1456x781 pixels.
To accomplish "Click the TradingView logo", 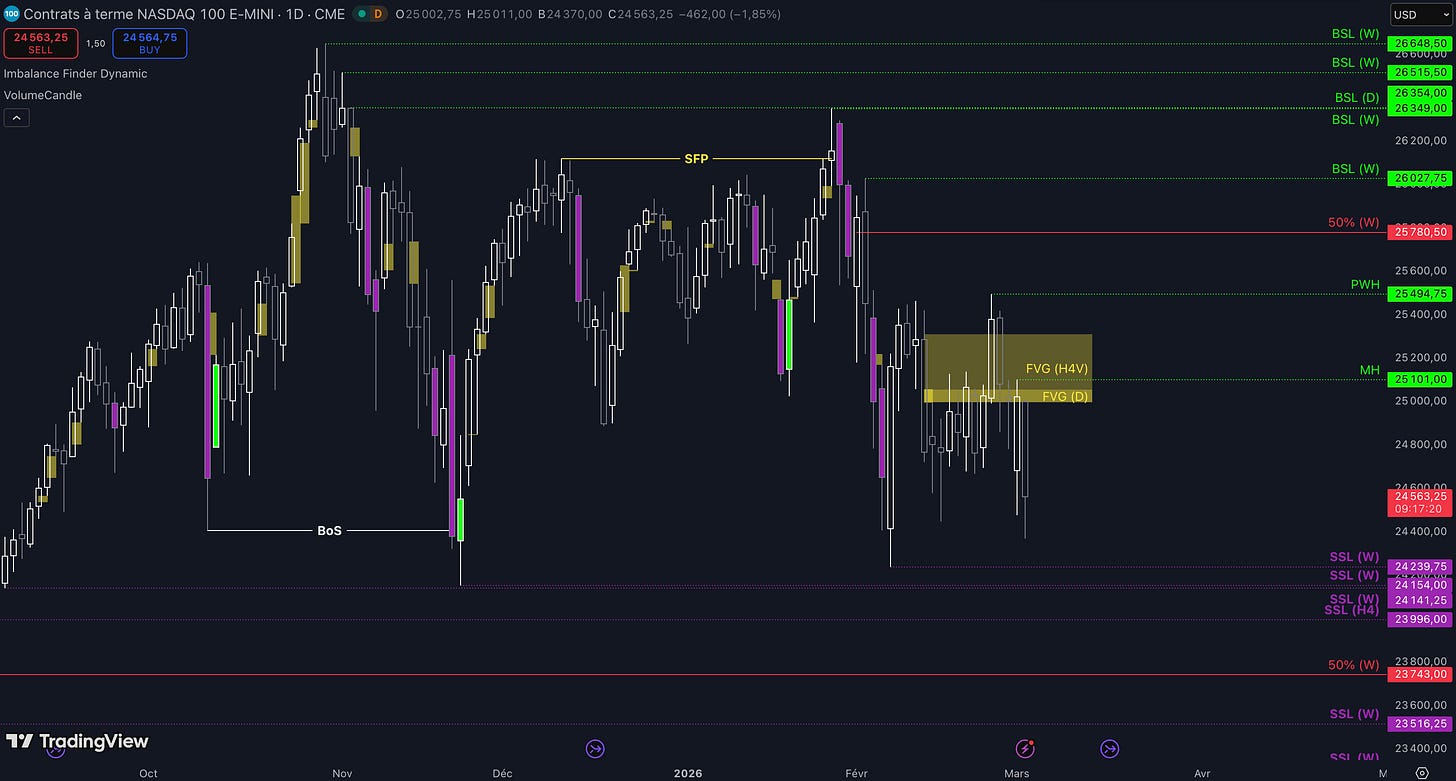I will point(77,741).
